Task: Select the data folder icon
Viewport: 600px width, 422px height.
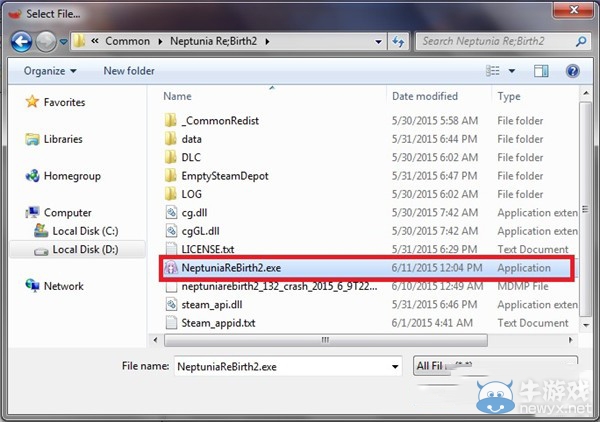Action: (171, 139)
